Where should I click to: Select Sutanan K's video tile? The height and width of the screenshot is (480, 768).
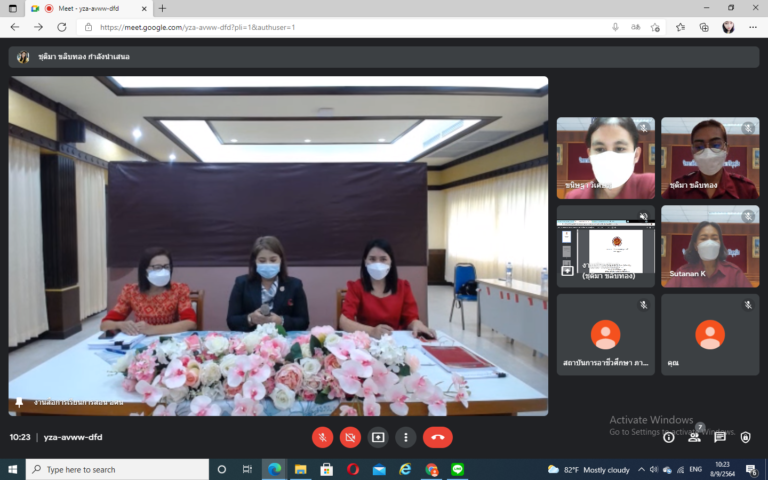tap(710, 246)
